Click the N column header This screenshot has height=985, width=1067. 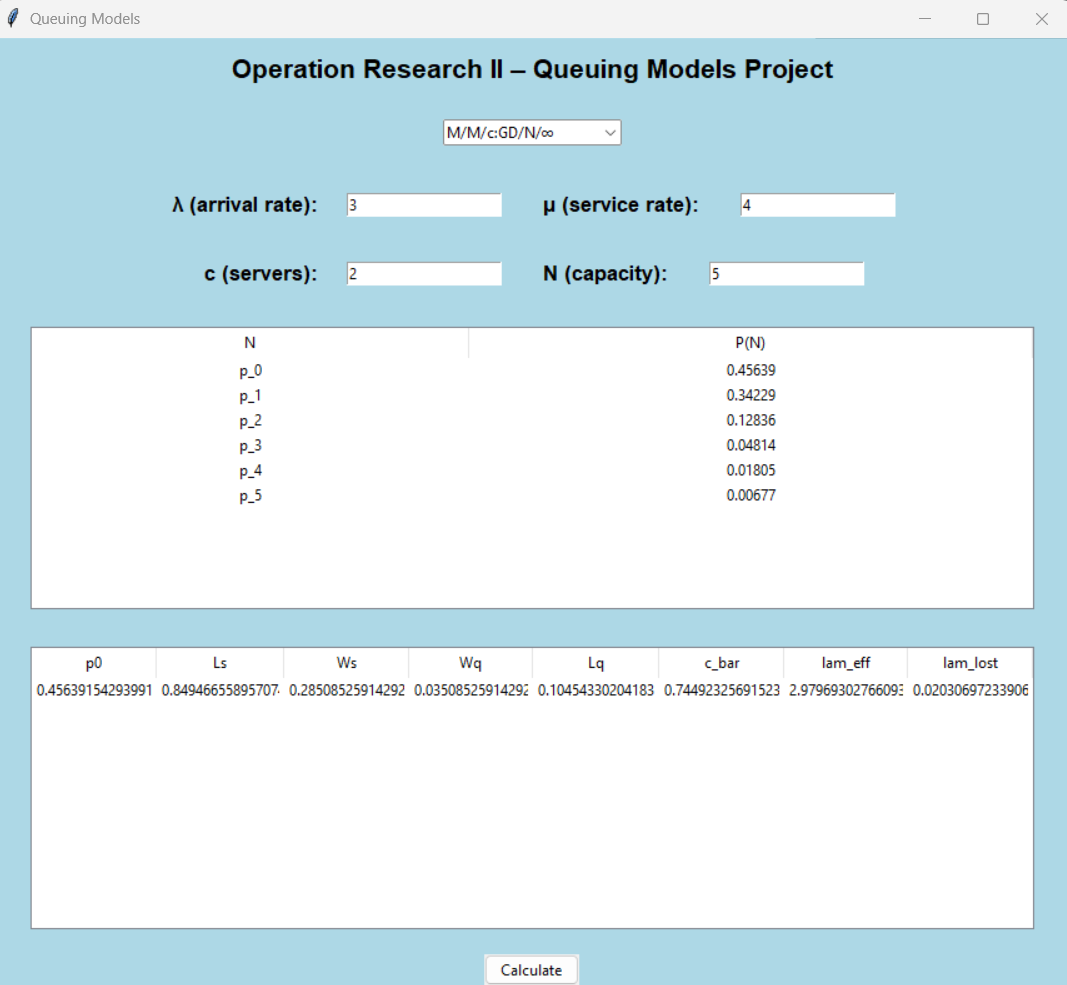(x=250, y=342)
